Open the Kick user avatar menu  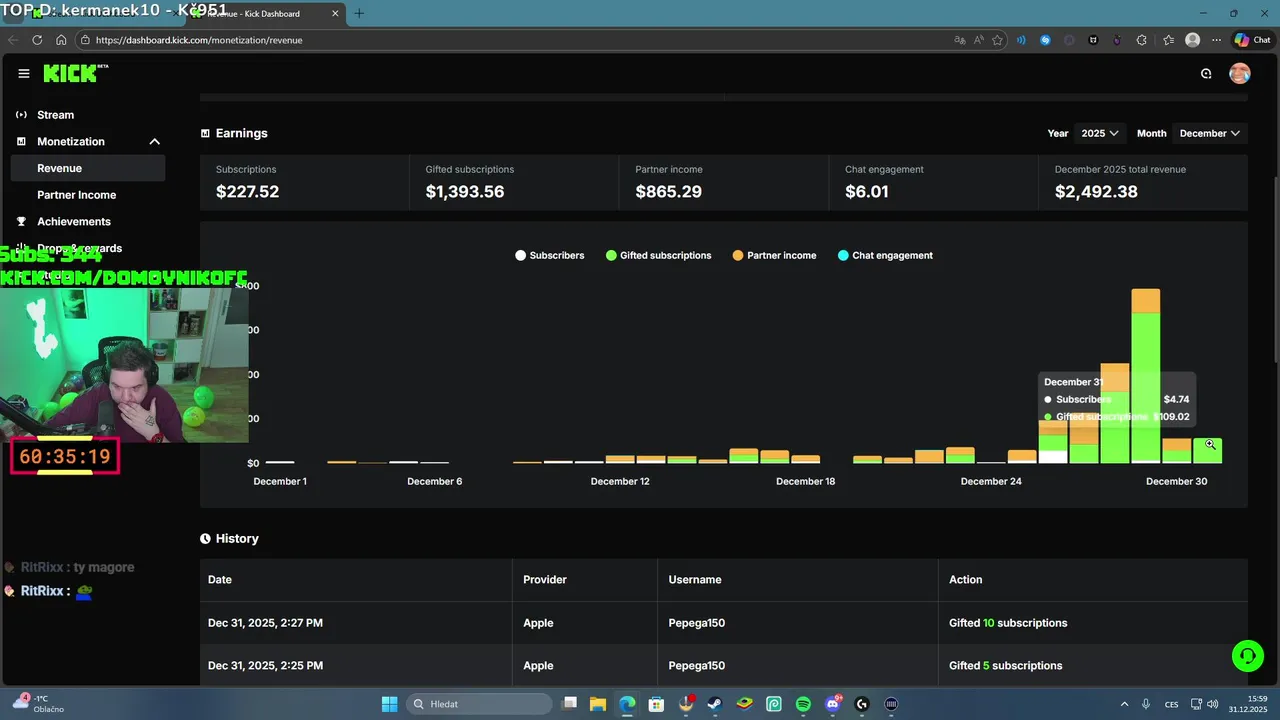(x=1240, y=73)
